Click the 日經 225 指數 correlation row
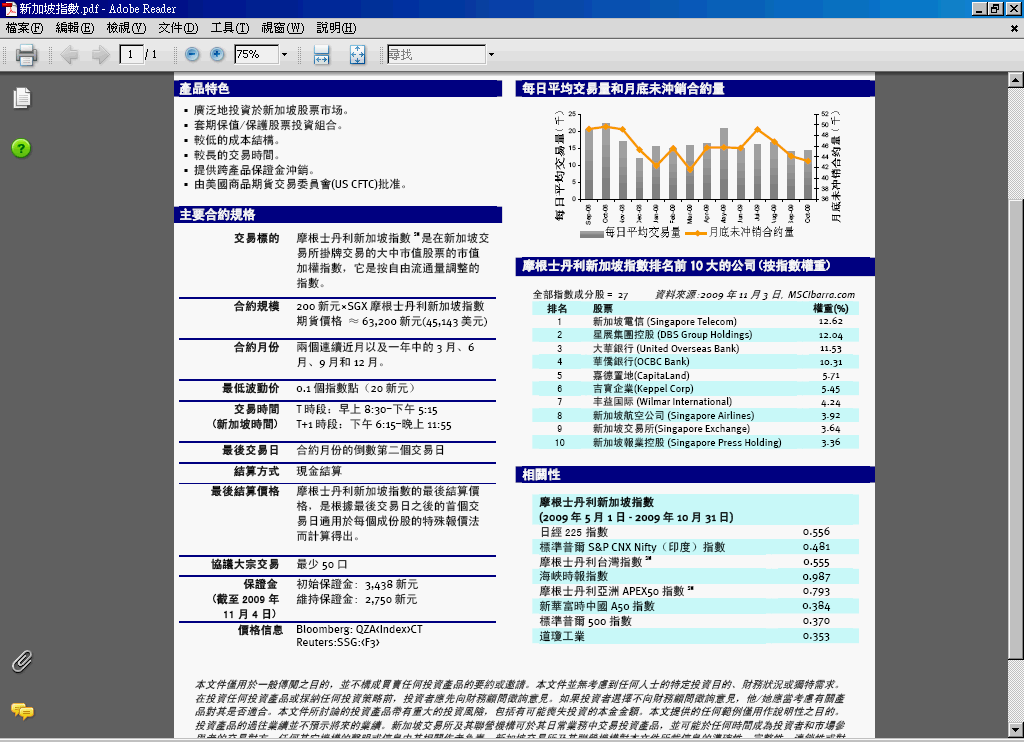The image size is (1024, 742). click(696, 532)
